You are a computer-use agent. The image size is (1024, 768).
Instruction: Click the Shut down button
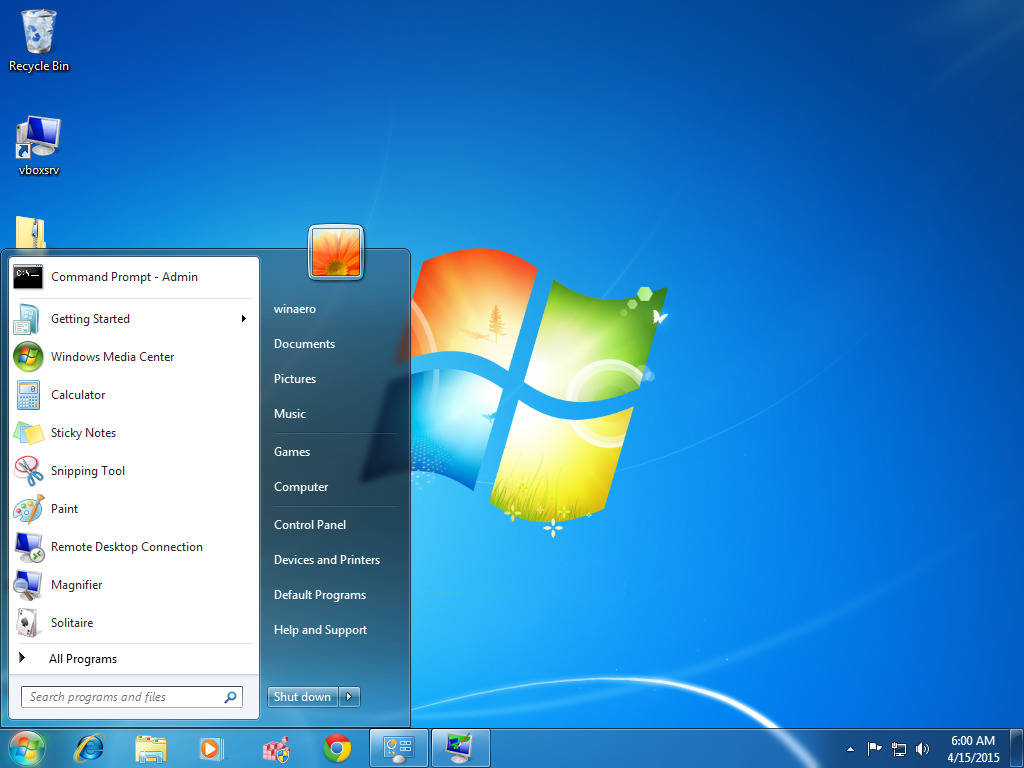tap(302, 696)
